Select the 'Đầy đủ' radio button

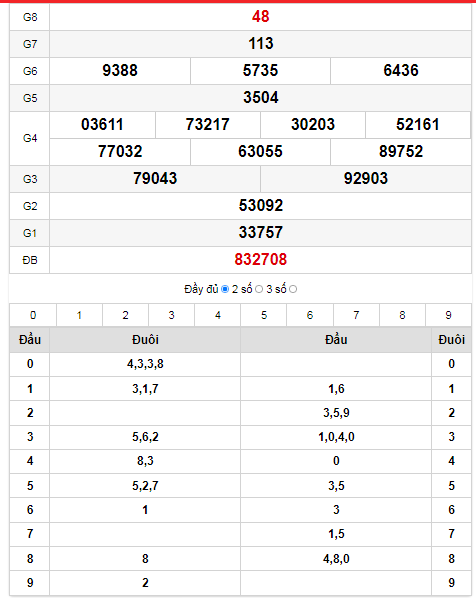point(225,289)
